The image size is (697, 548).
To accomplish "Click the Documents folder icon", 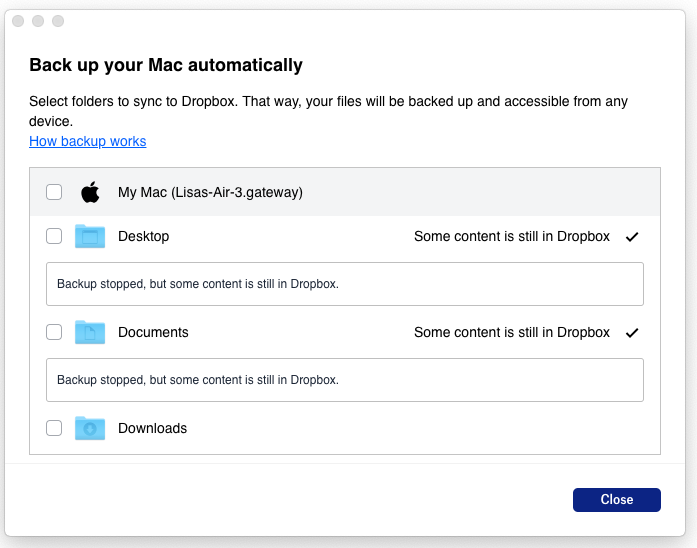I will tap(90, 332).
